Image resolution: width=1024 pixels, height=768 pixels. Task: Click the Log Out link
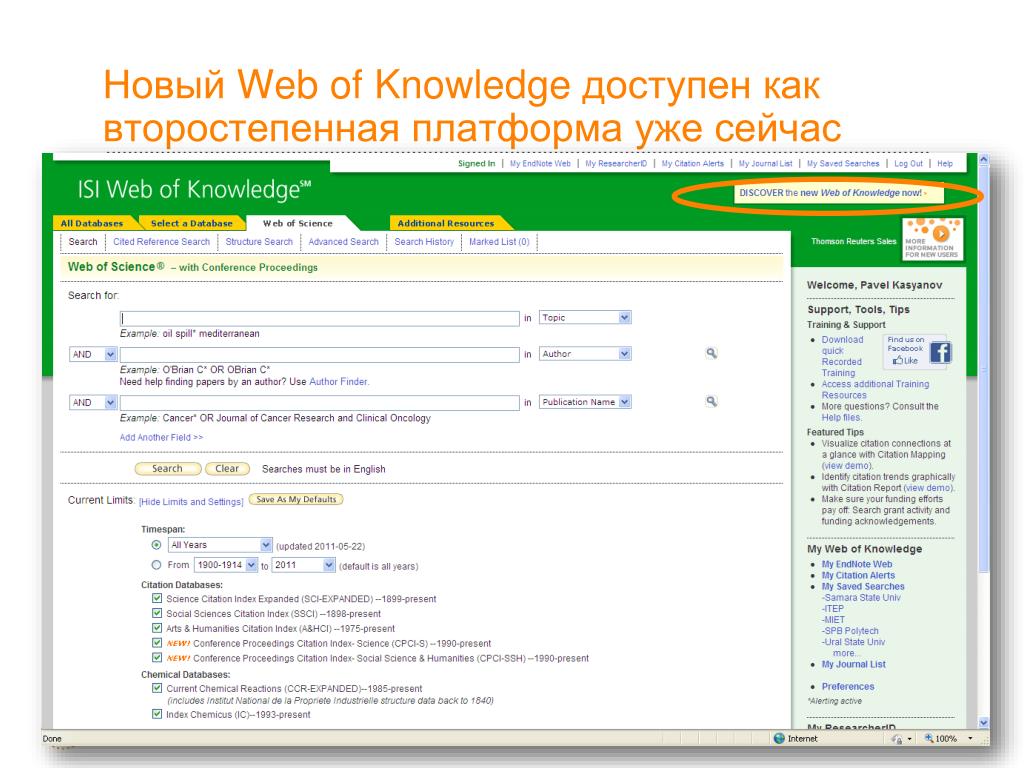point(908,164)
